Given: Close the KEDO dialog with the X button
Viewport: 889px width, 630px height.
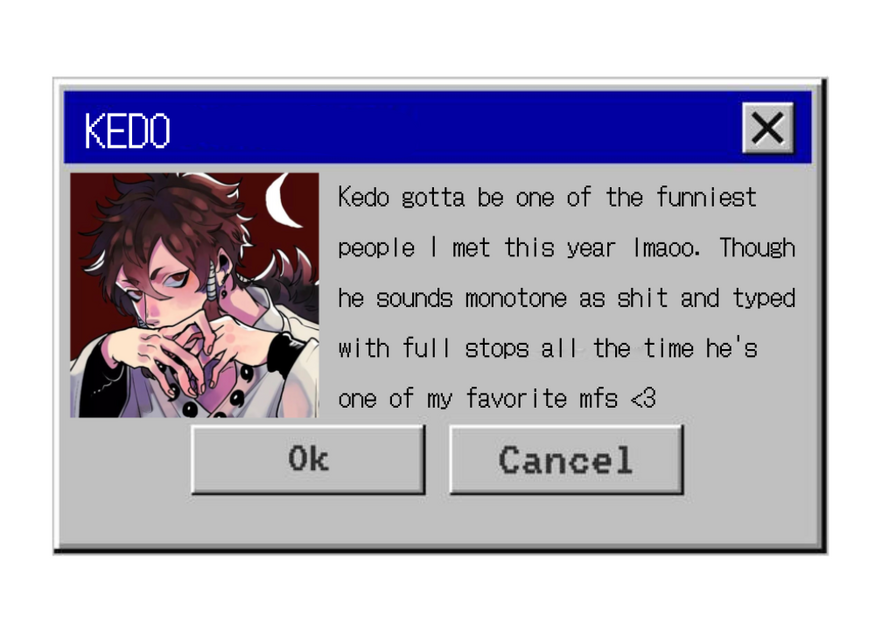Looking at the screenshot, I should (768, 128).
